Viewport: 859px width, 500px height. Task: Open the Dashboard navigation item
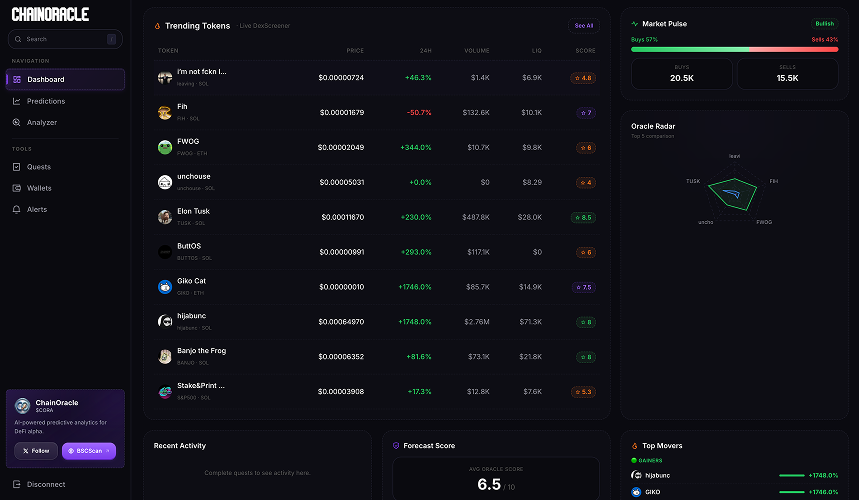(65, 79)
